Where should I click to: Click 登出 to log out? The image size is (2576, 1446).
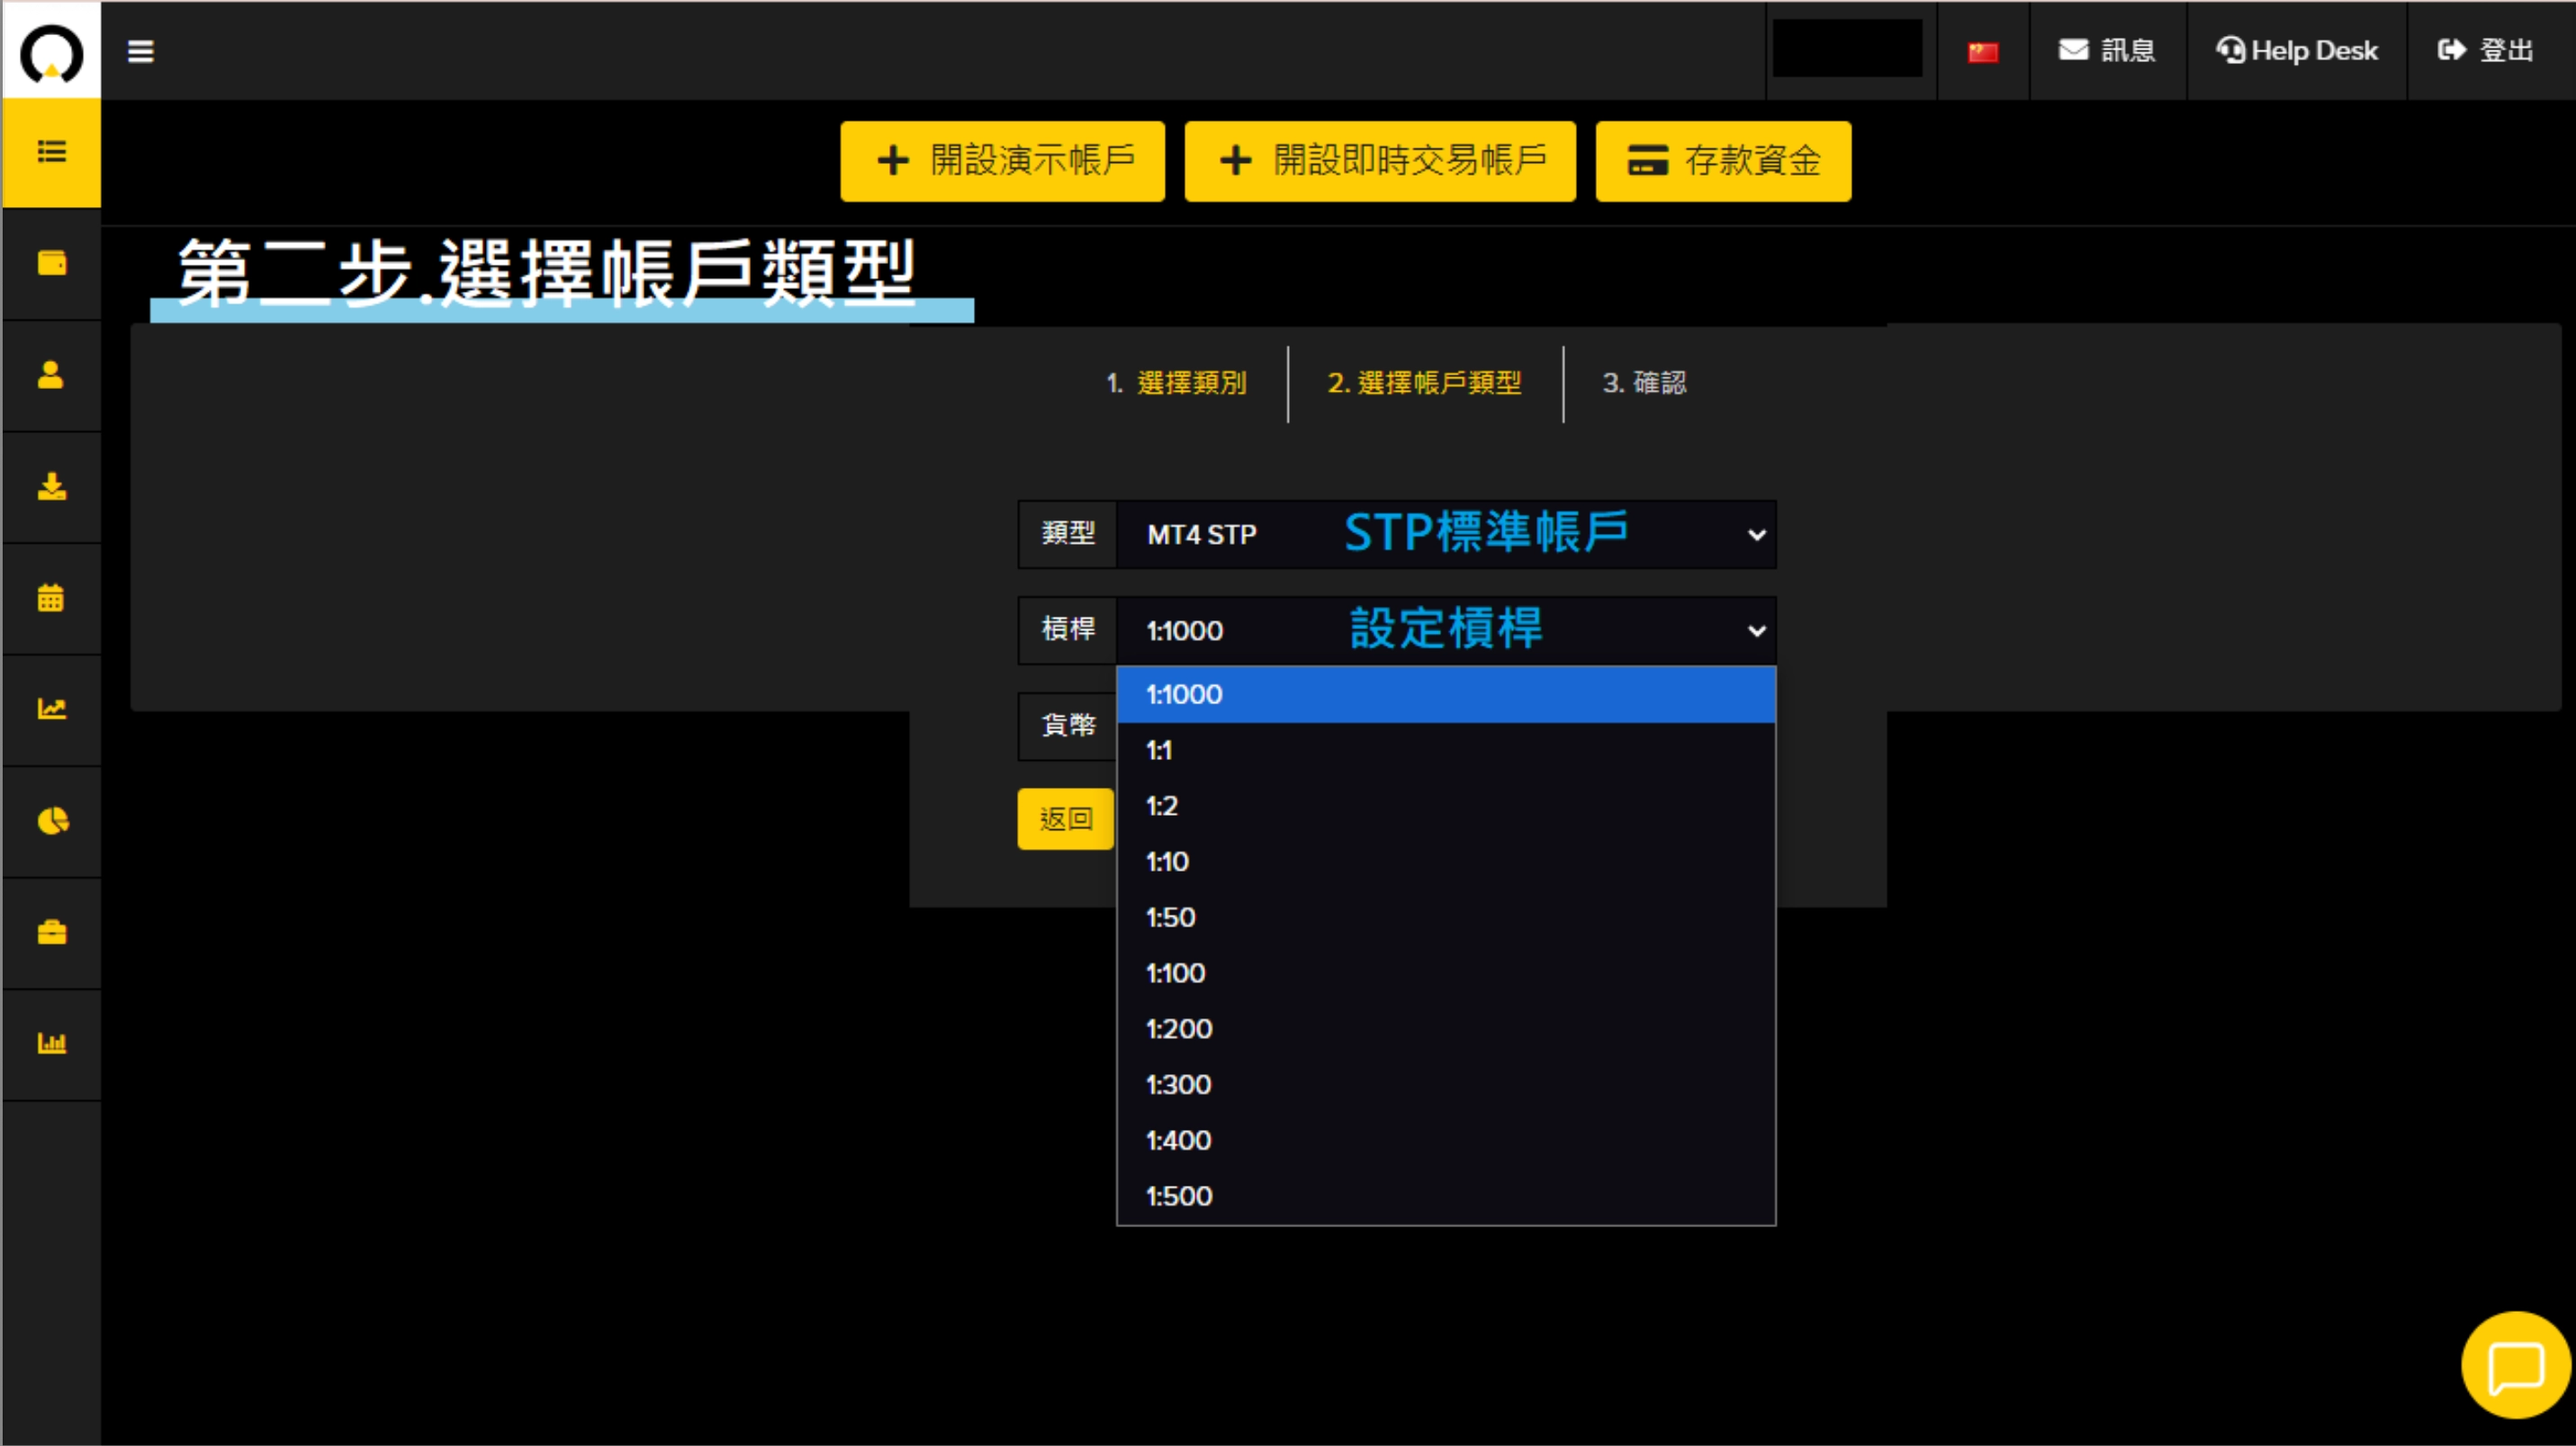click(2486, 50)
